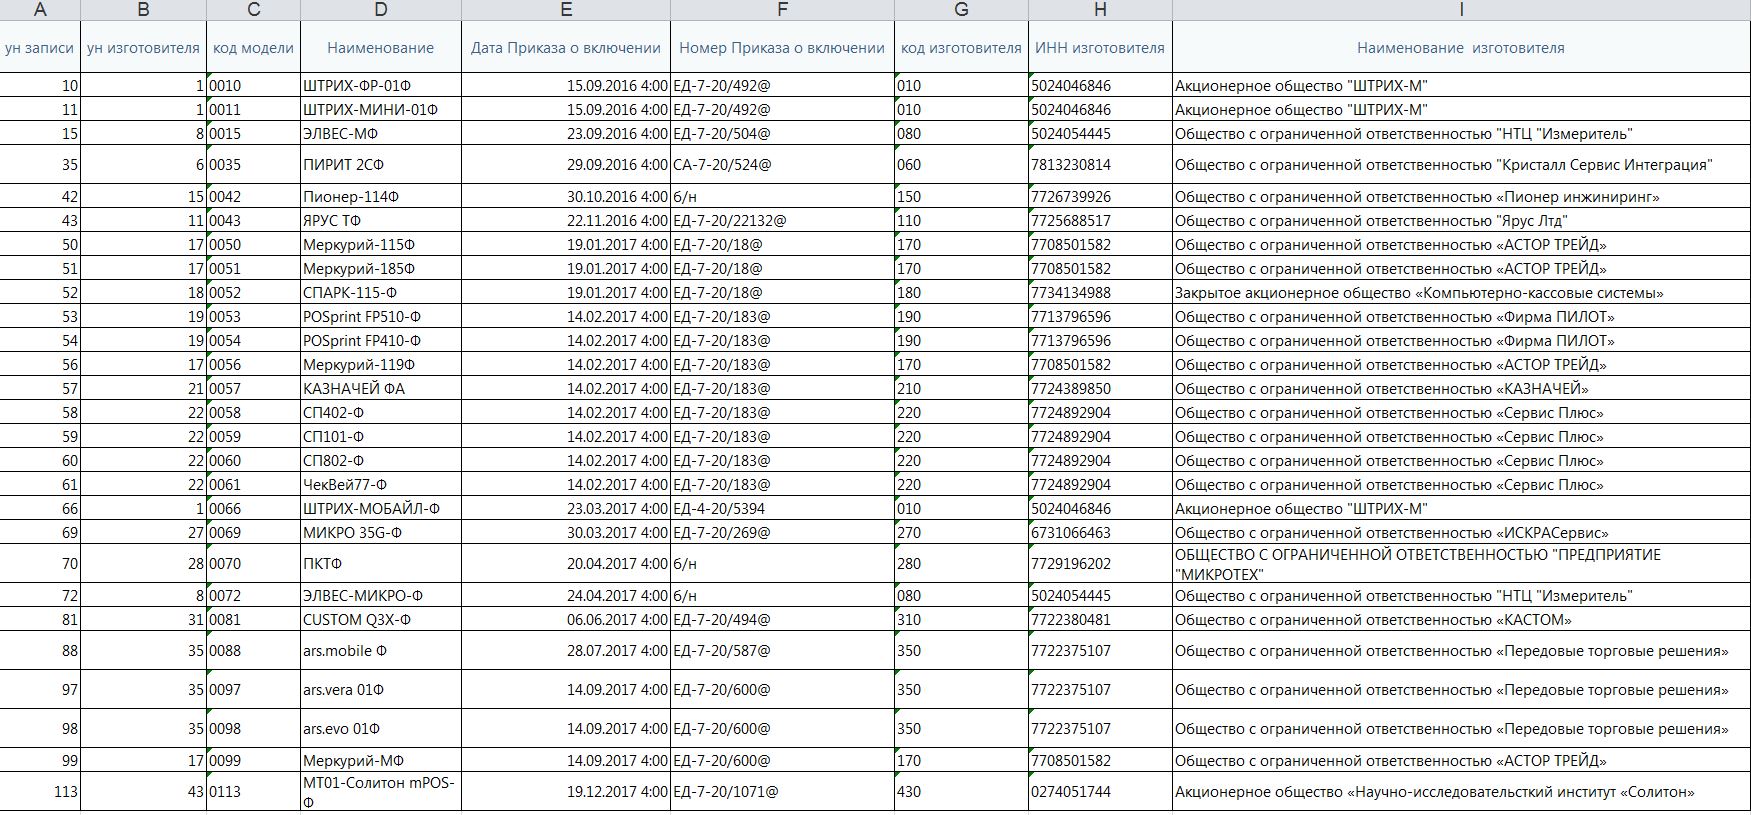The height and width of the screenshot is (815, 1751).
Task: Select the cell 'СП402-Ф'
Action: click(381, 412)
